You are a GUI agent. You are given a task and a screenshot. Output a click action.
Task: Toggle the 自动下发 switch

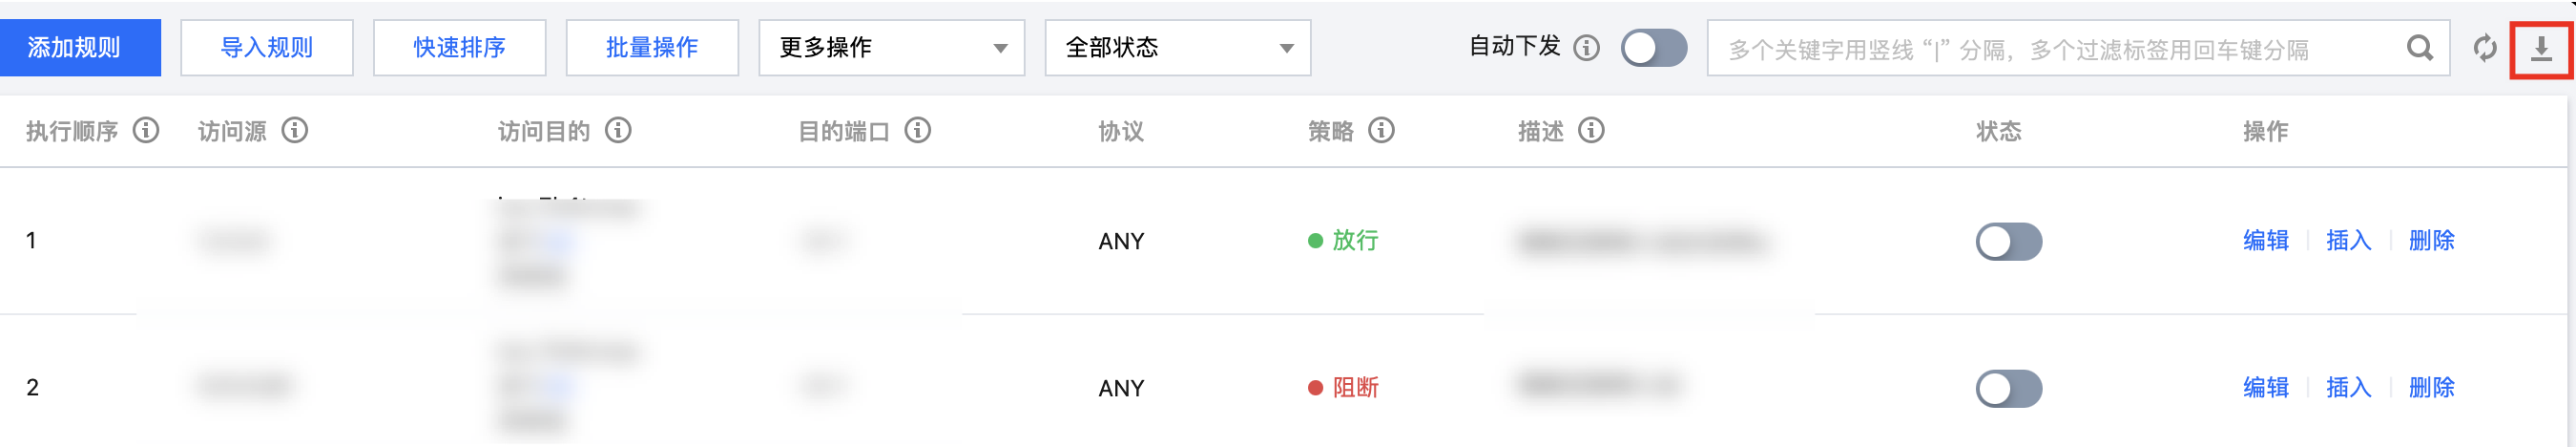coord(1654,48)
